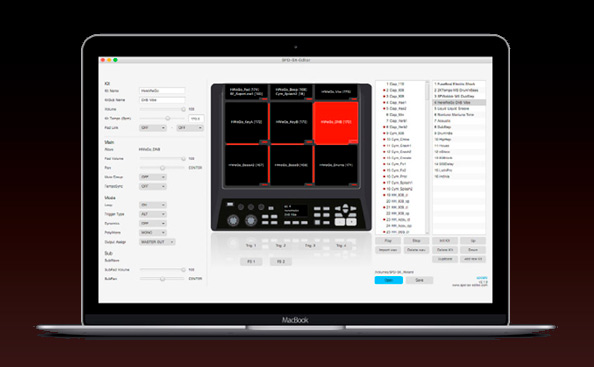Click the blue Open button
Viewport: 594px width, 367px height.
click(x=389, y=280)
